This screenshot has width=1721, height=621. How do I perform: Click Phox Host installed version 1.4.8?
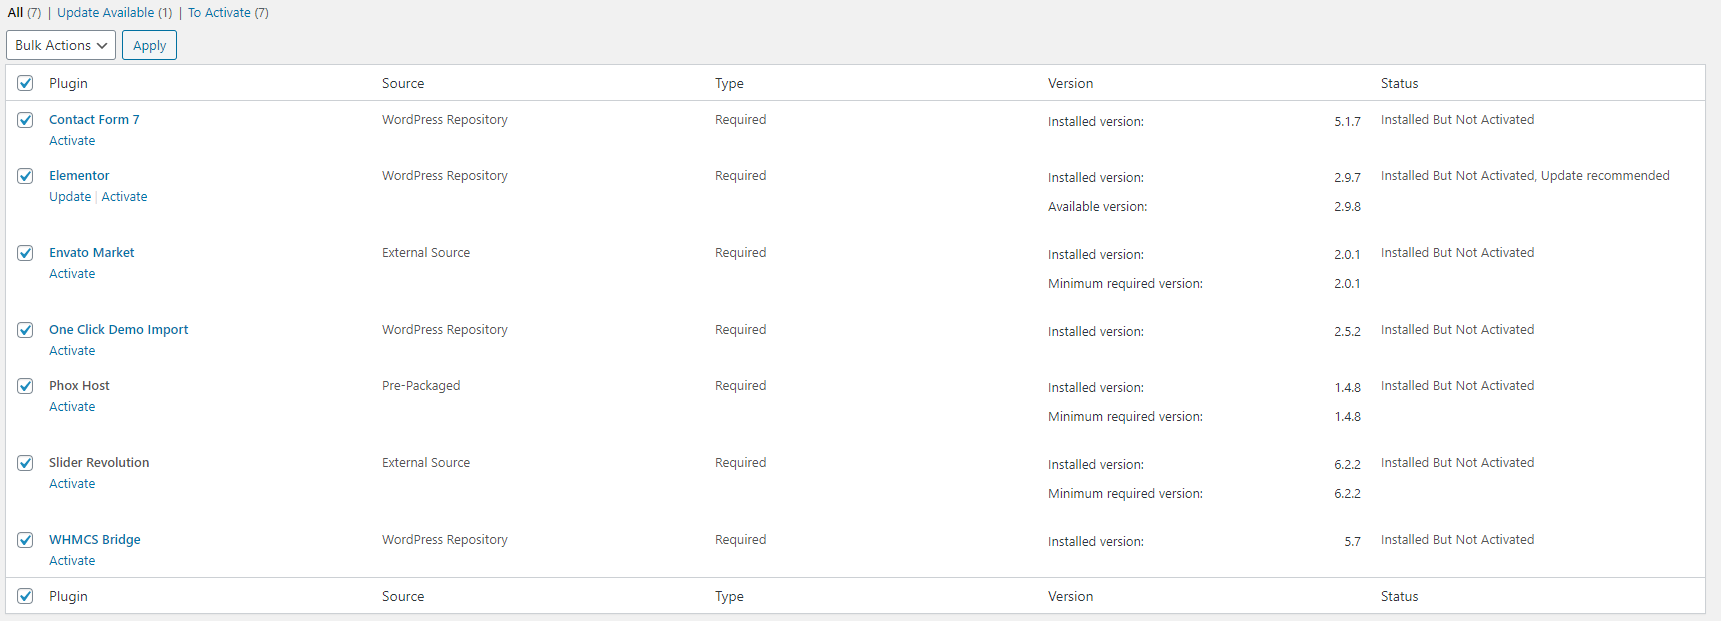1347,388
